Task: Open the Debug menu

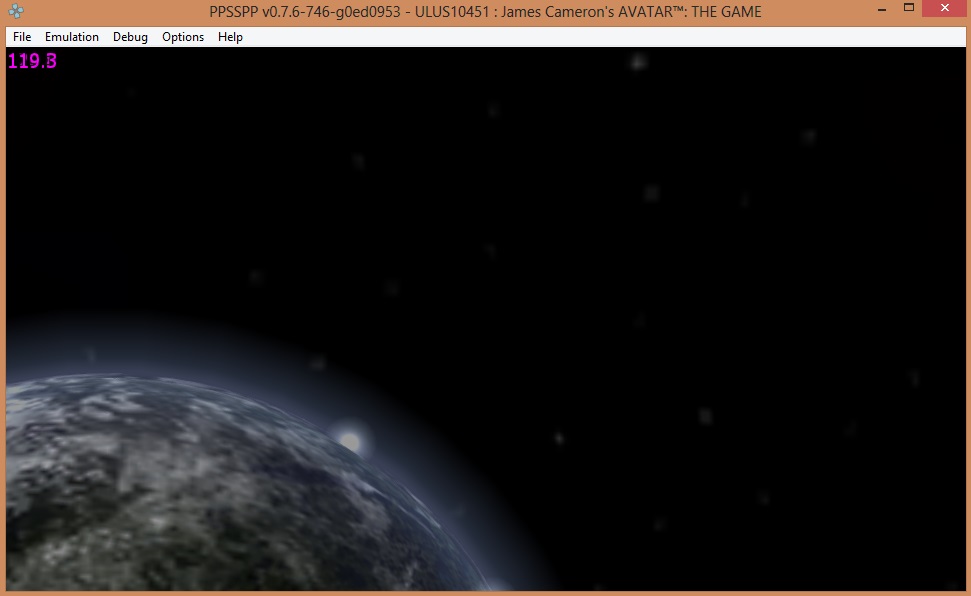Action: click(x=130, y=37)
